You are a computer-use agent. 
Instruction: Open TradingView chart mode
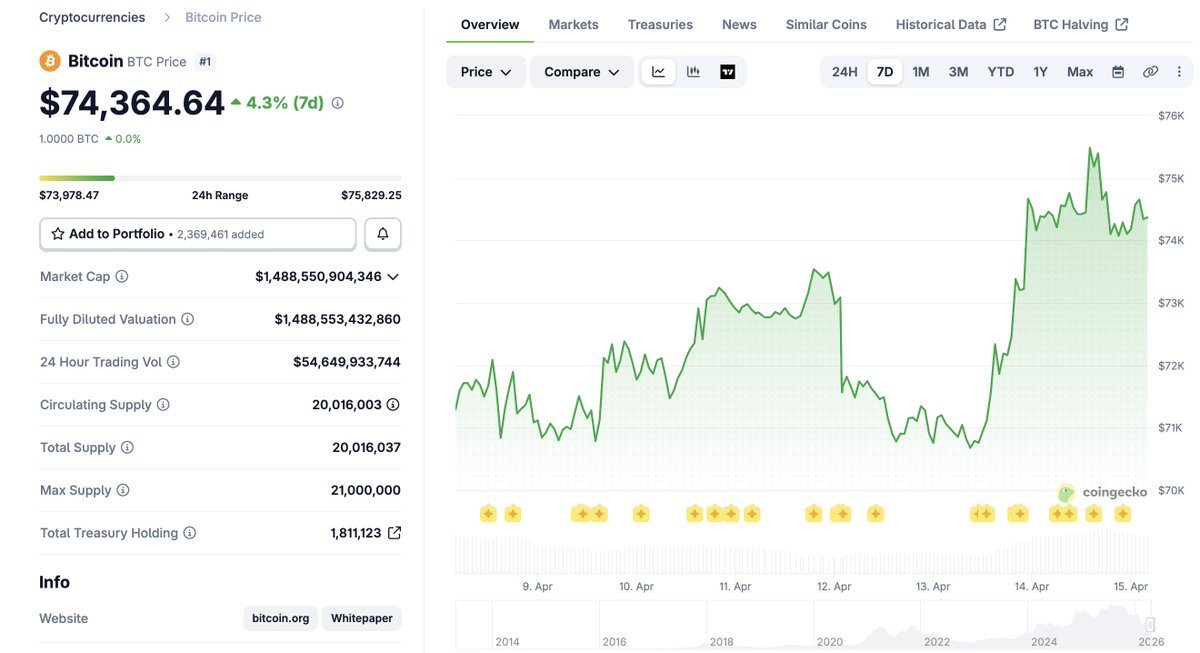(727, 72)
